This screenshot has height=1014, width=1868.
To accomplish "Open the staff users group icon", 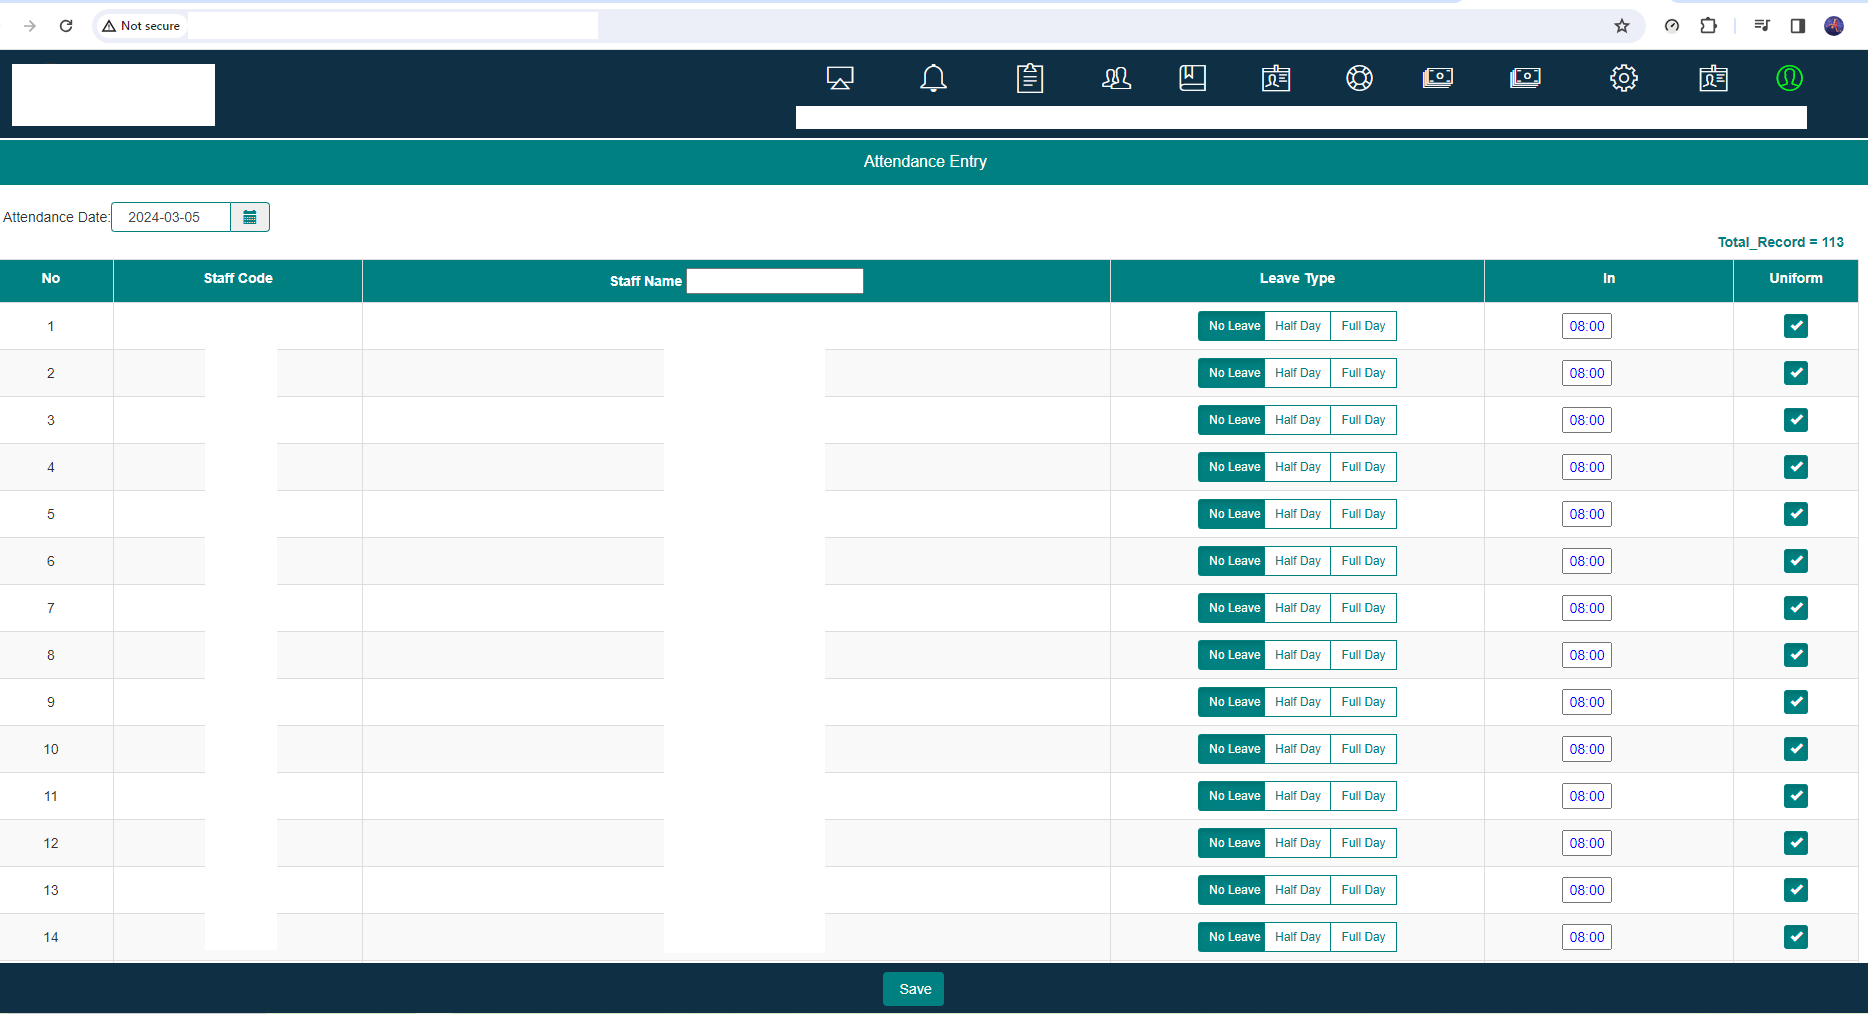I will (x=1116, y=78).
